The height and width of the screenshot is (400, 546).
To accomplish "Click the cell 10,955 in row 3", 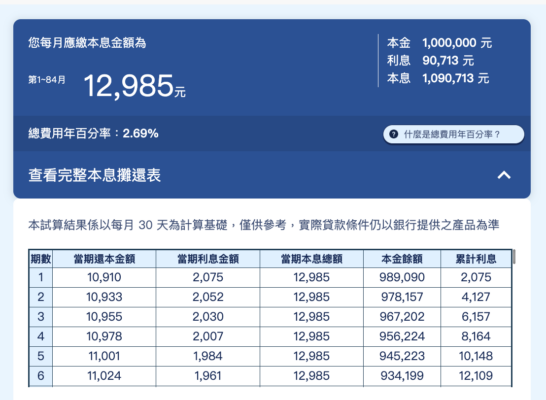I will (104, 317).
